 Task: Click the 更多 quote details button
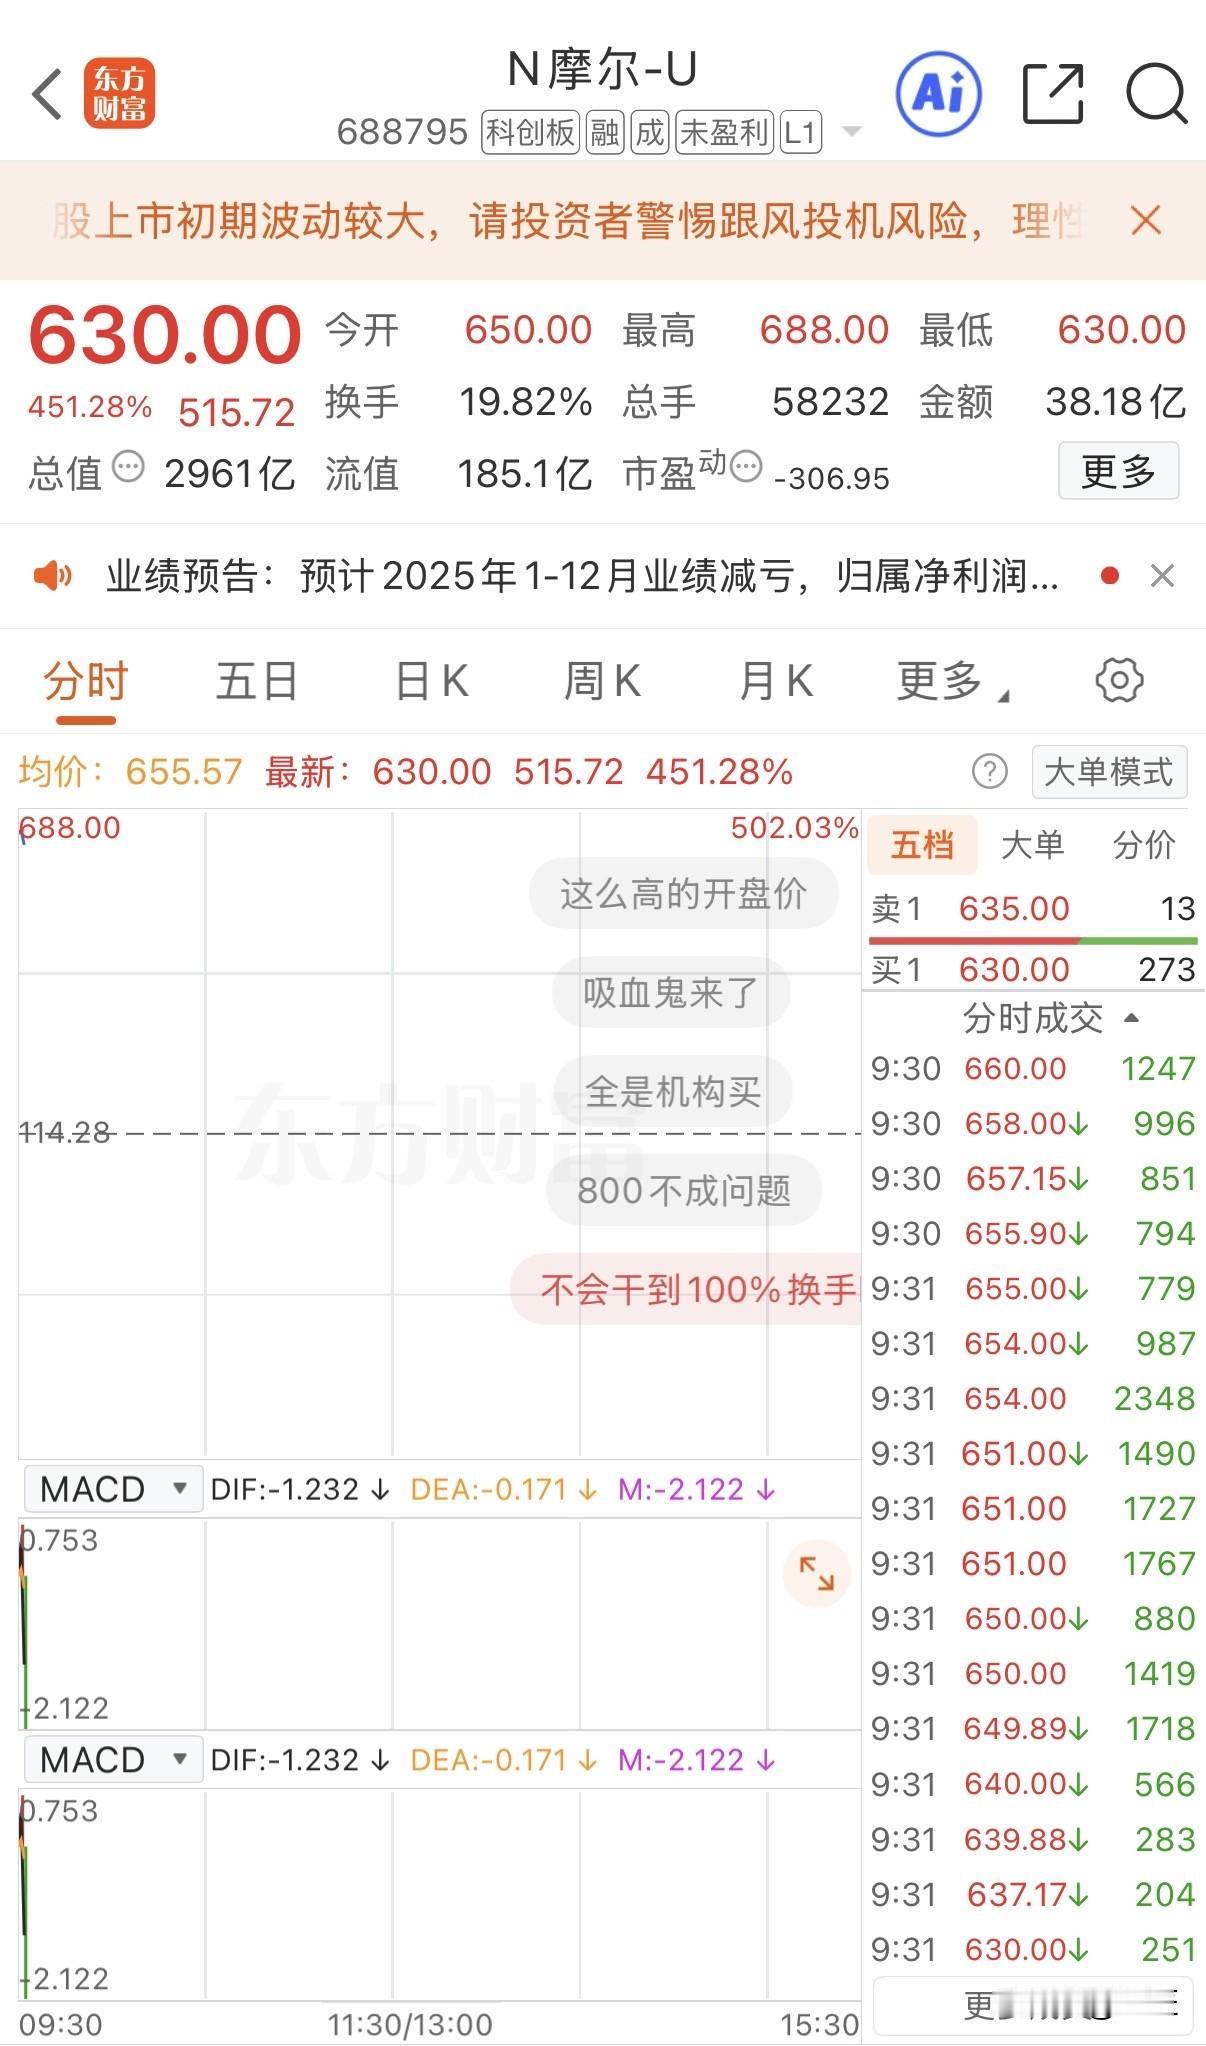[x=1118, y=471]
